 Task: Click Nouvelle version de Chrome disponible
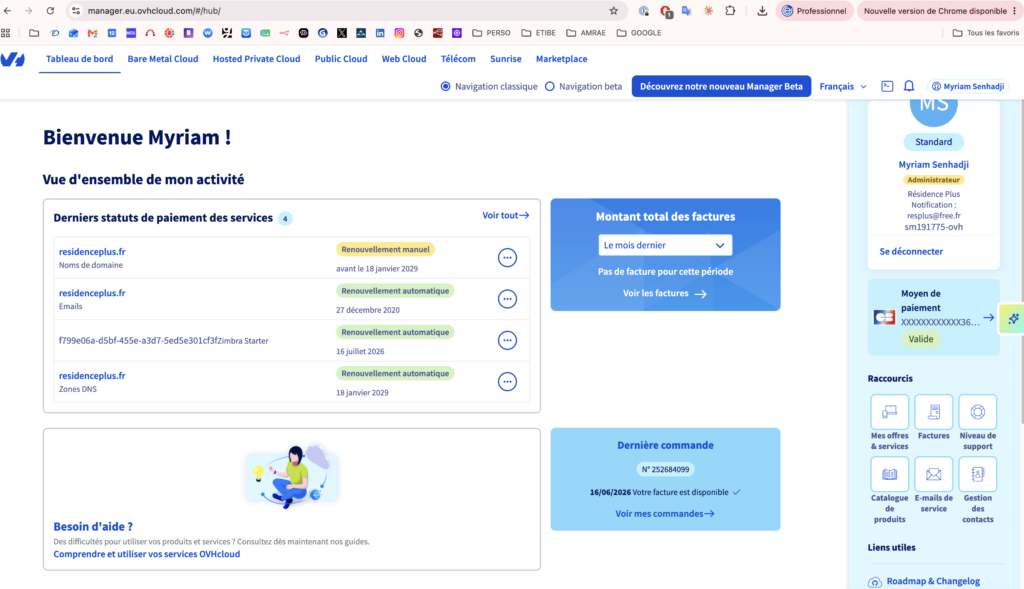coord(935,10)
